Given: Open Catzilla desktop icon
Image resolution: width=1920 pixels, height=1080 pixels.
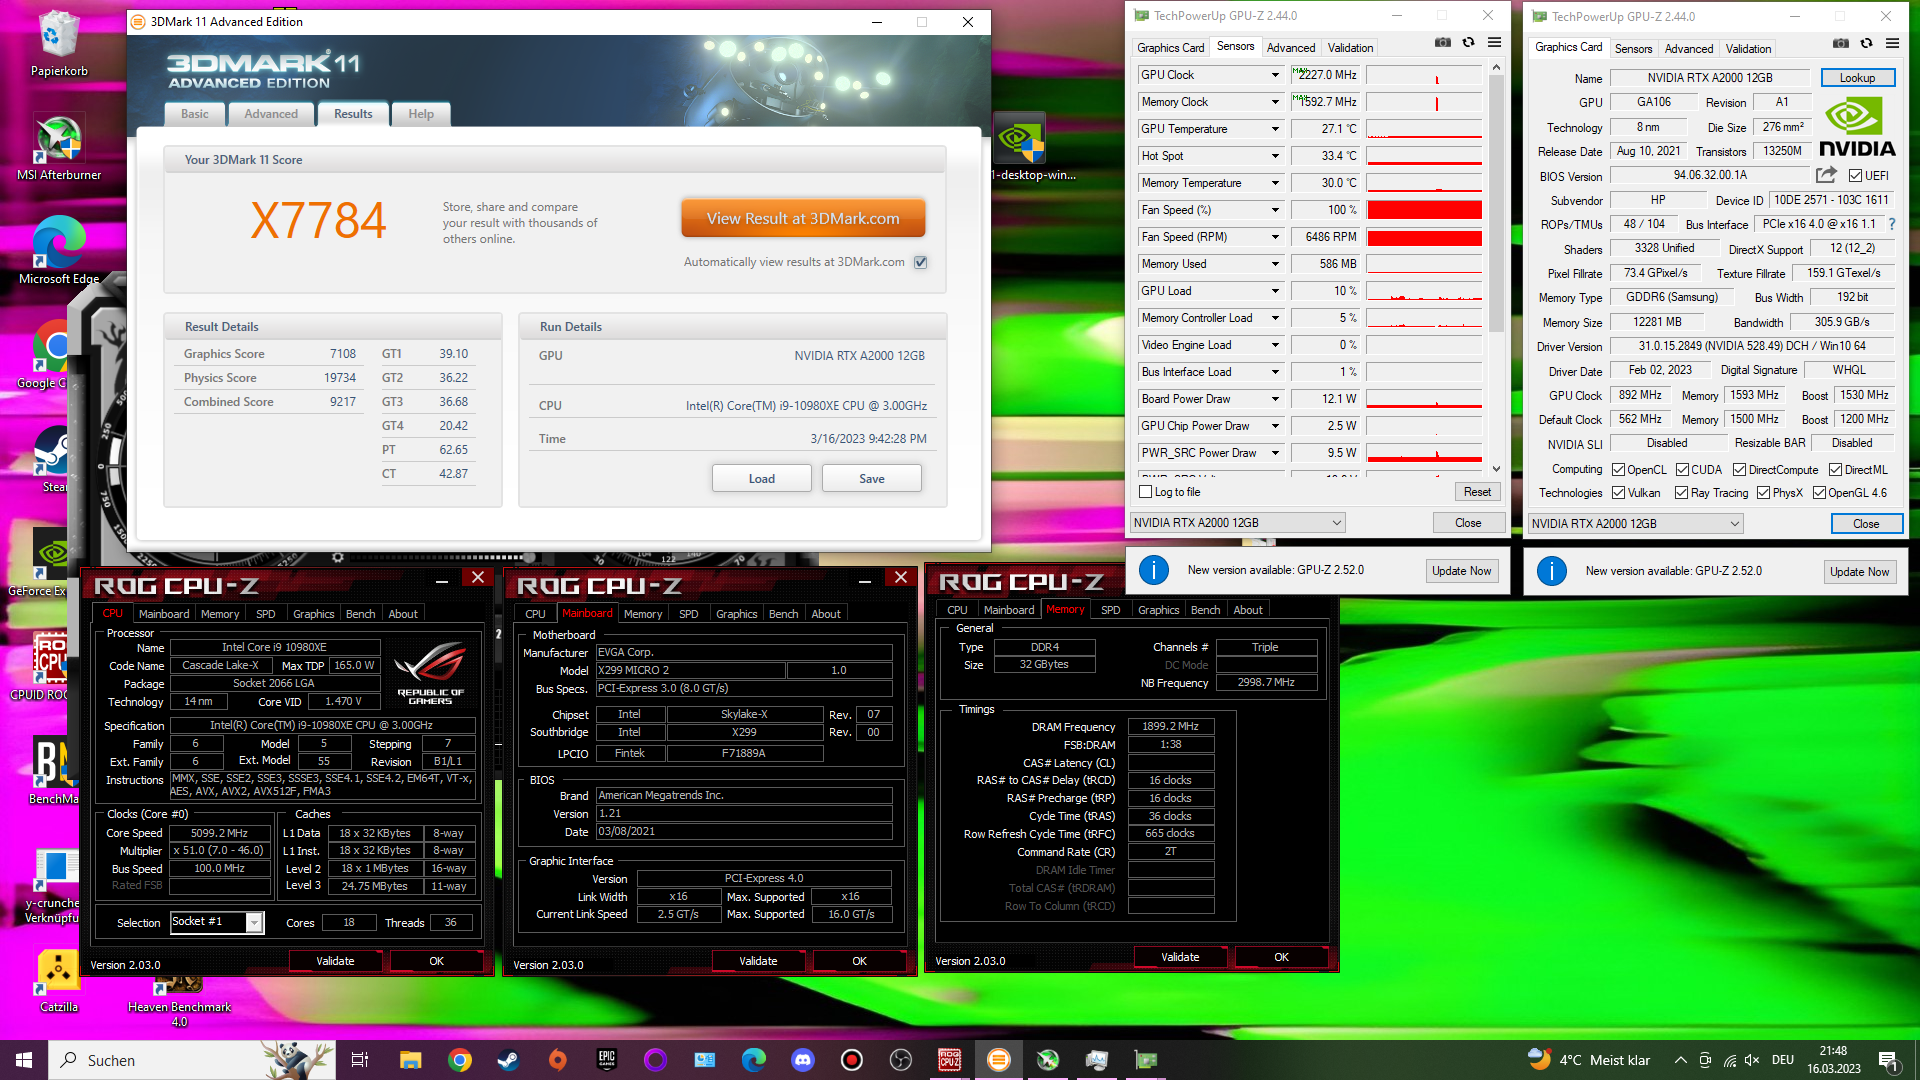Looking at the screenshot, I should [59, 980].
